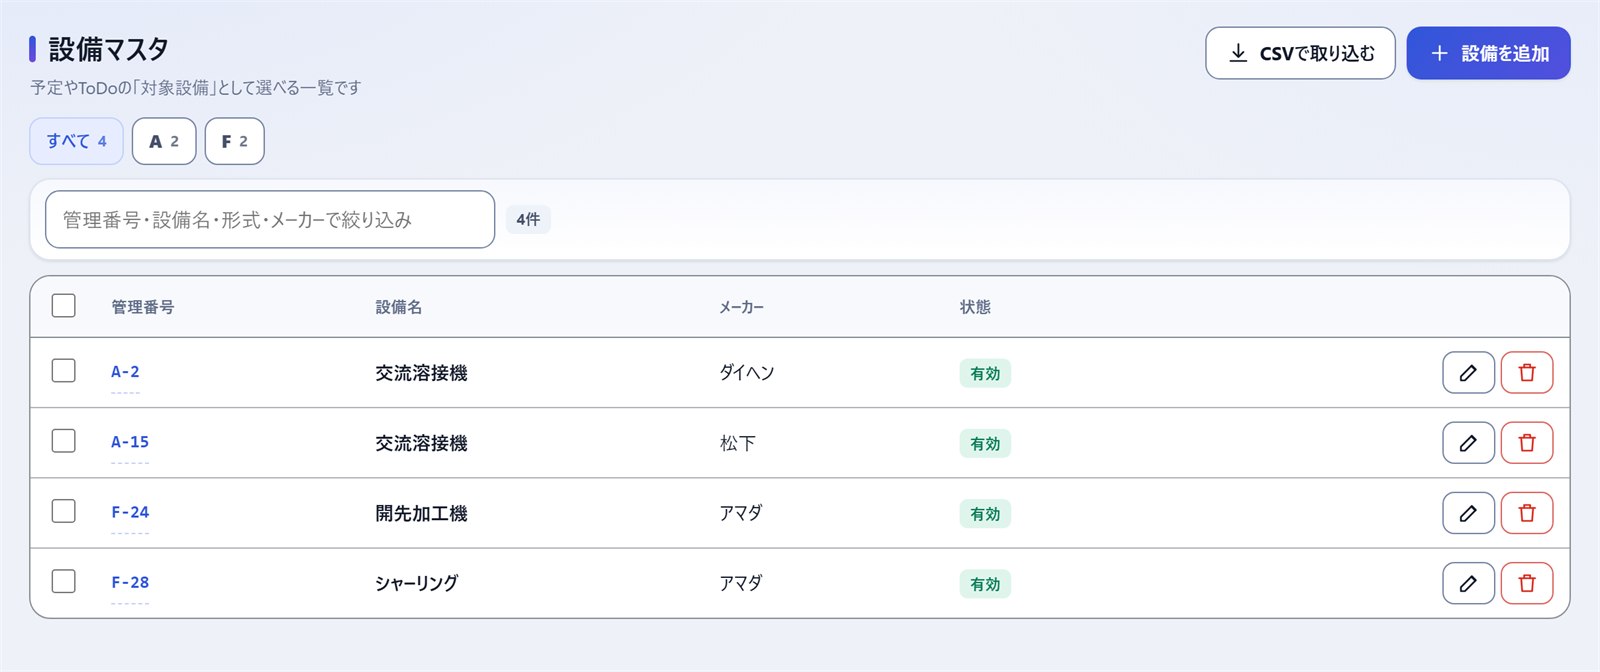Click the 有効 badge in A-2 row
The width and height of the screenshot is (1600, 672).
[985, 373]
